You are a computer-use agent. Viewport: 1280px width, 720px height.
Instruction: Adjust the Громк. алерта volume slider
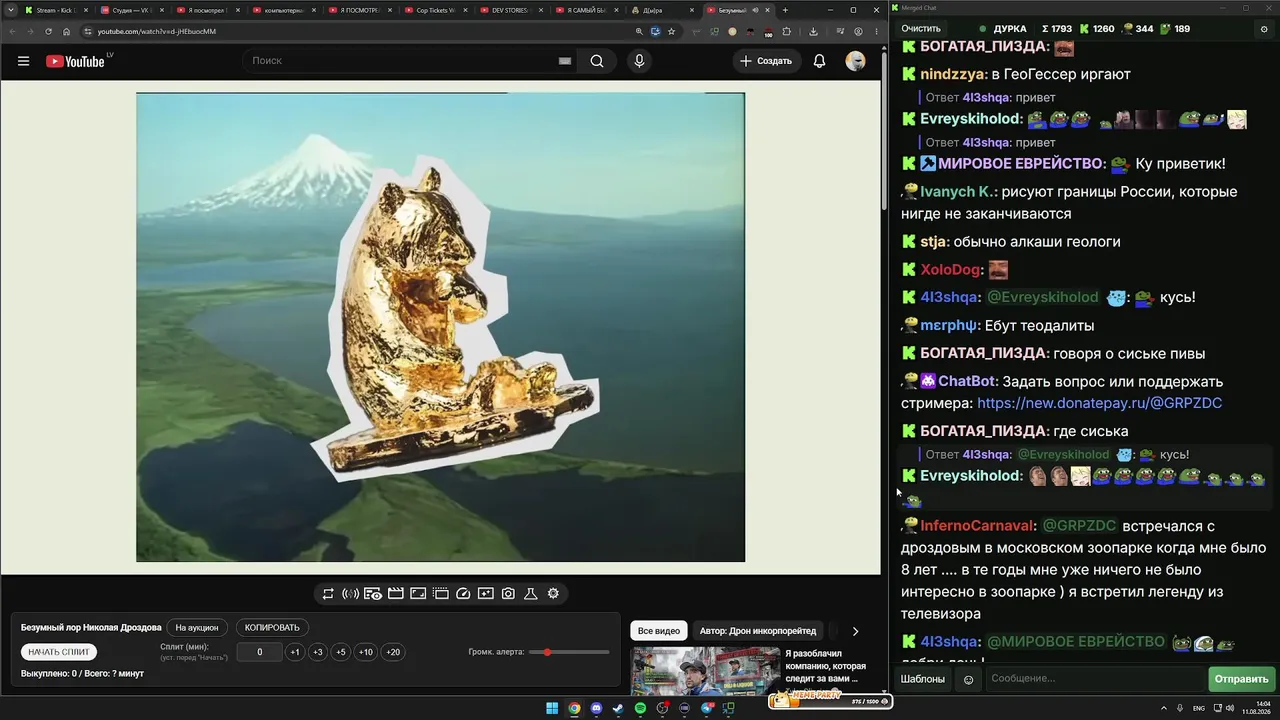point(569,652)
